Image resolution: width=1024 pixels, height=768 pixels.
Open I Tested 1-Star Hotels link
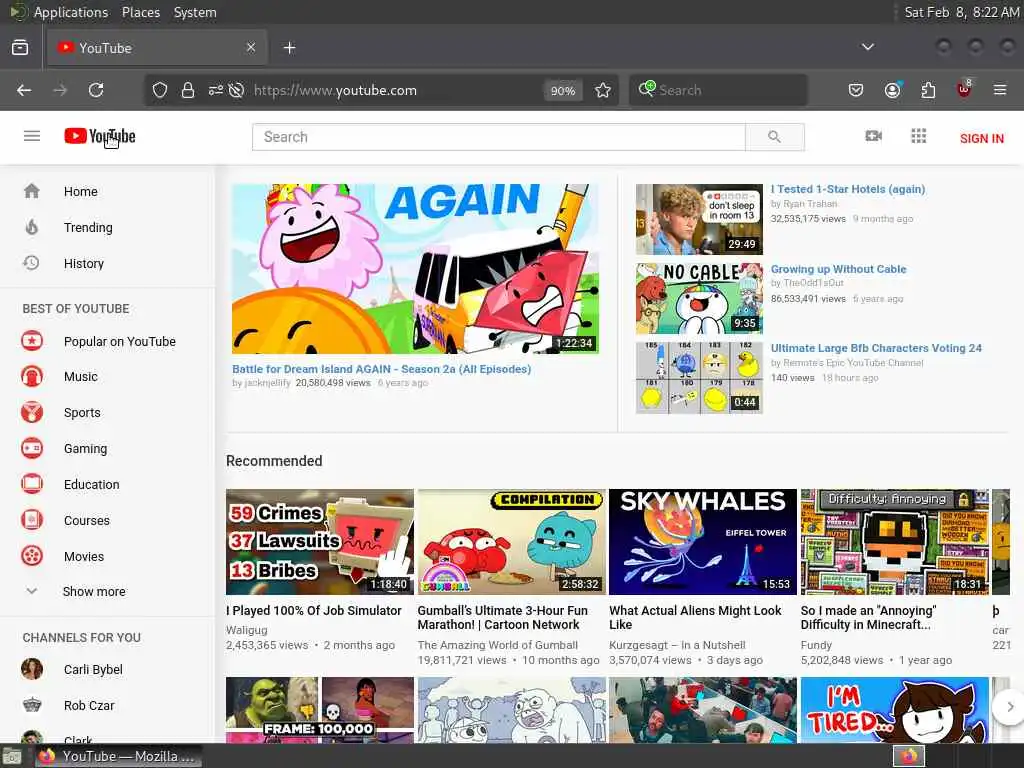coord(848,189)
